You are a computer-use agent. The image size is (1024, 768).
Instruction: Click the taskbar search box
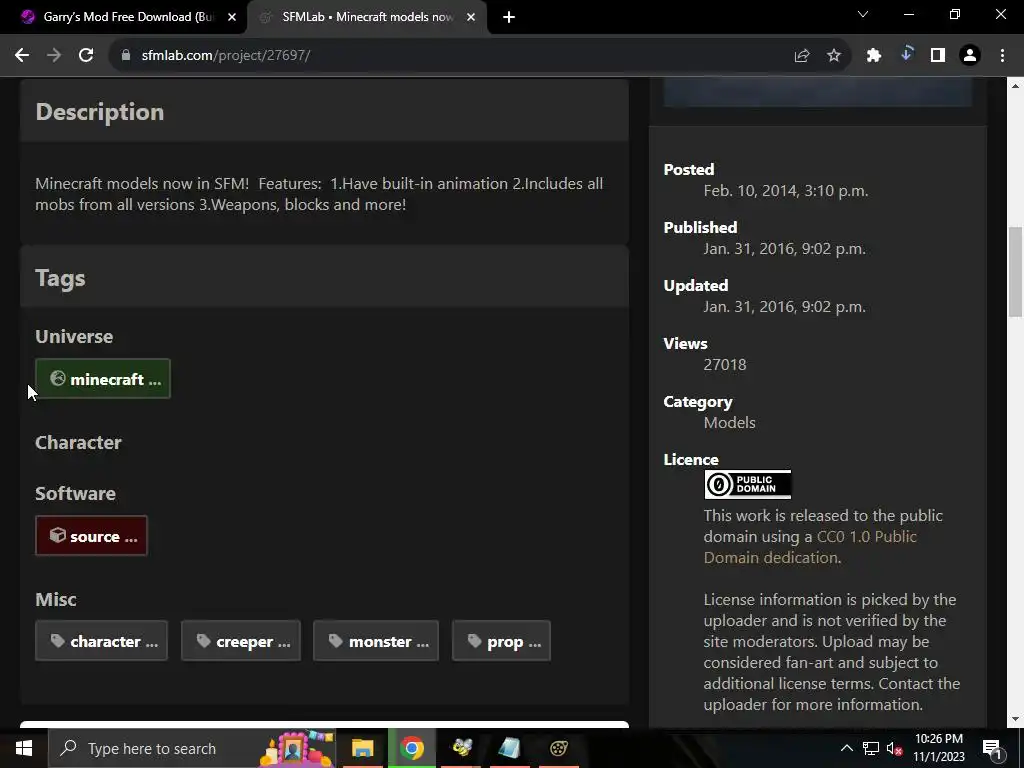coord(191,748)
